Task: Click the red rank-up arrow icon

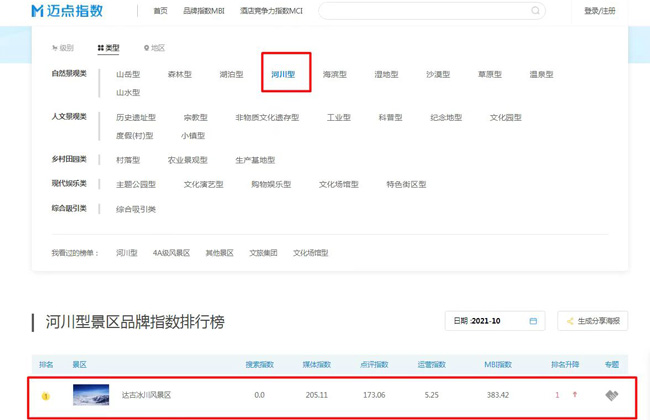Action: coord(575,395)
